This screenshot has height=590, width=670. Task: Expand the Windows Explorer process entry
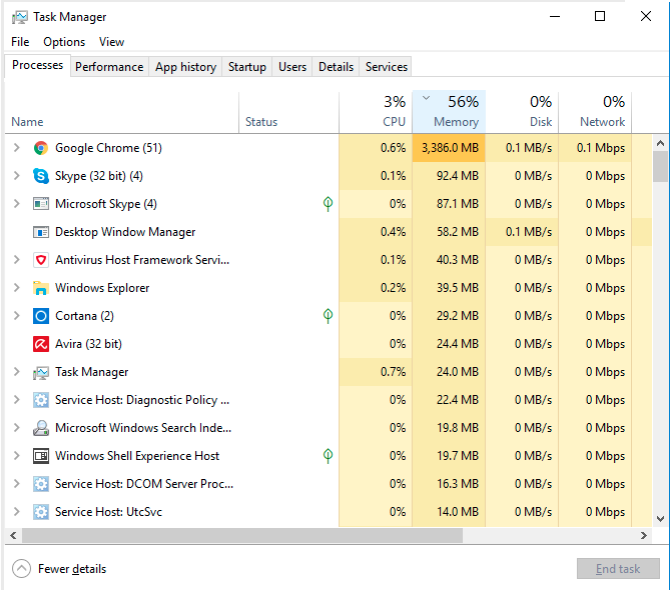[17, 288]
